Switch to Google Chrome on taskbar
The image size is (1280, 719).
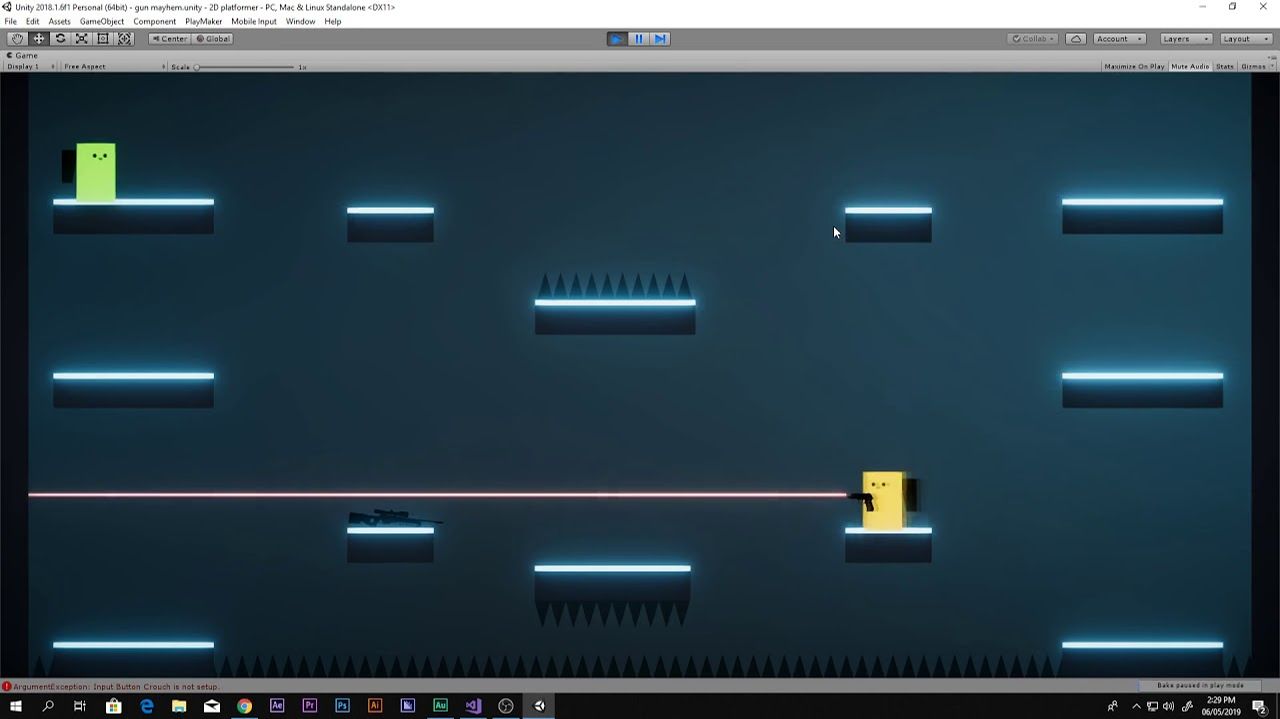244,706
